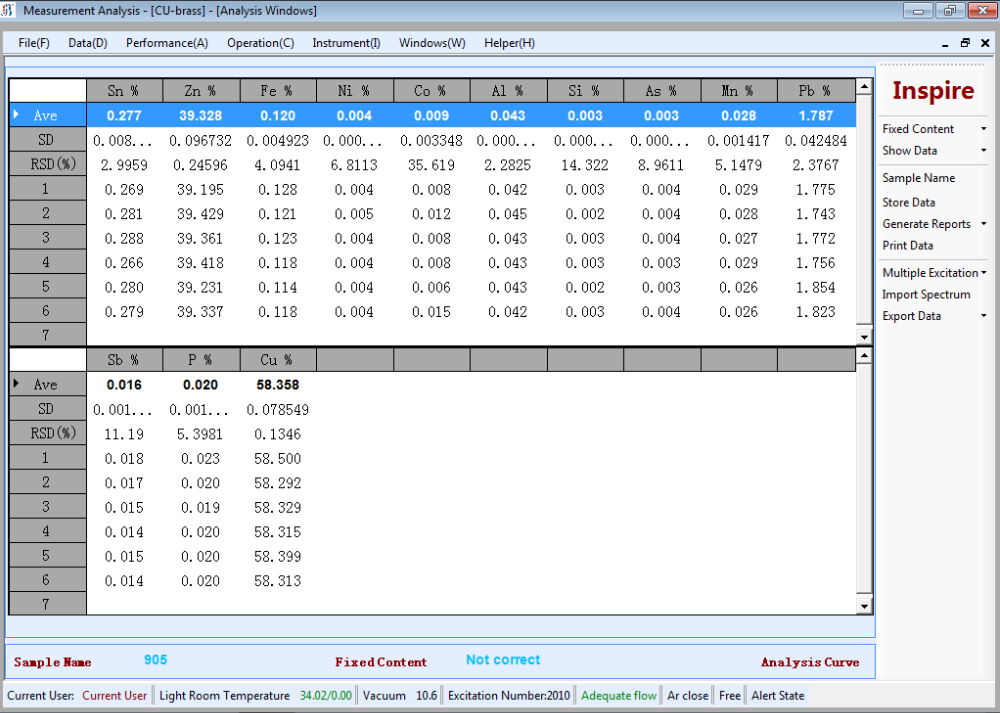
Task: Click Import Spectrum in the sidebar
Action: pos(926,295)
